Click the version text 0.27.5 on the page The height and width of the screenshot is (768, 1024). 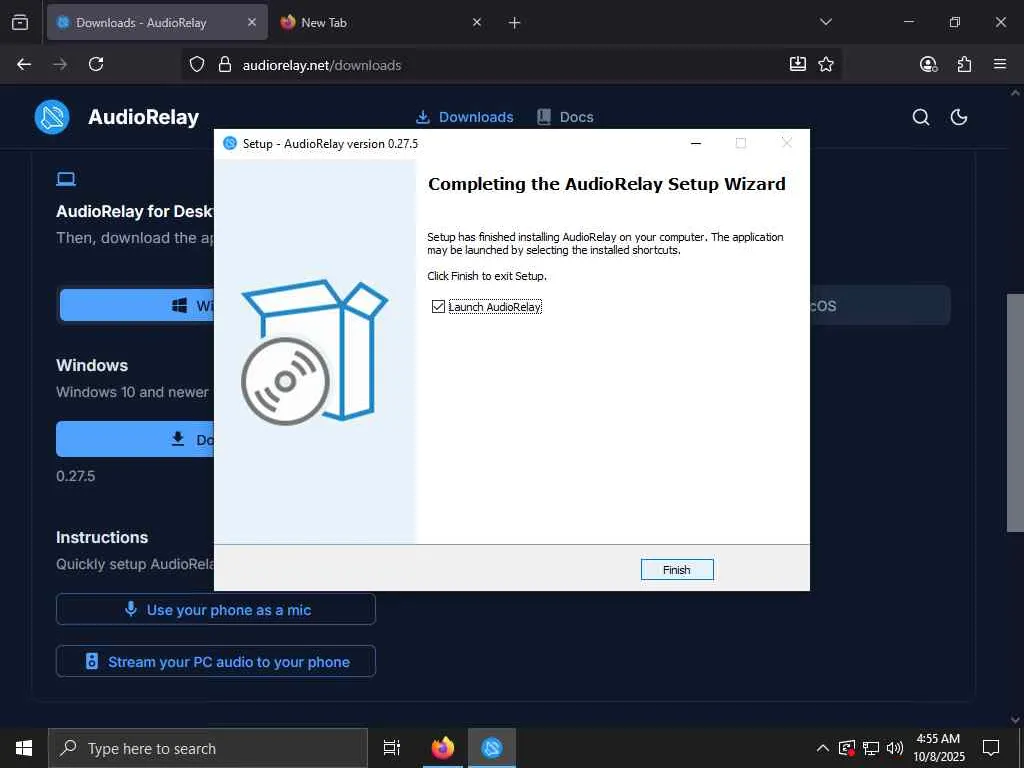coord(76,476)
